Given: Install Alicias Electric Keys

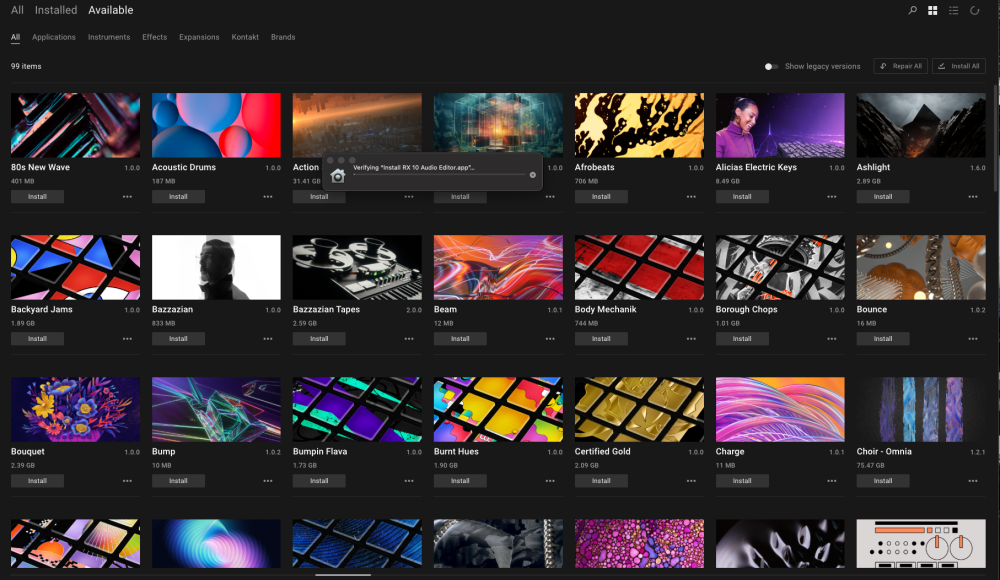Looking at the screenshot, I should point(742,197).
